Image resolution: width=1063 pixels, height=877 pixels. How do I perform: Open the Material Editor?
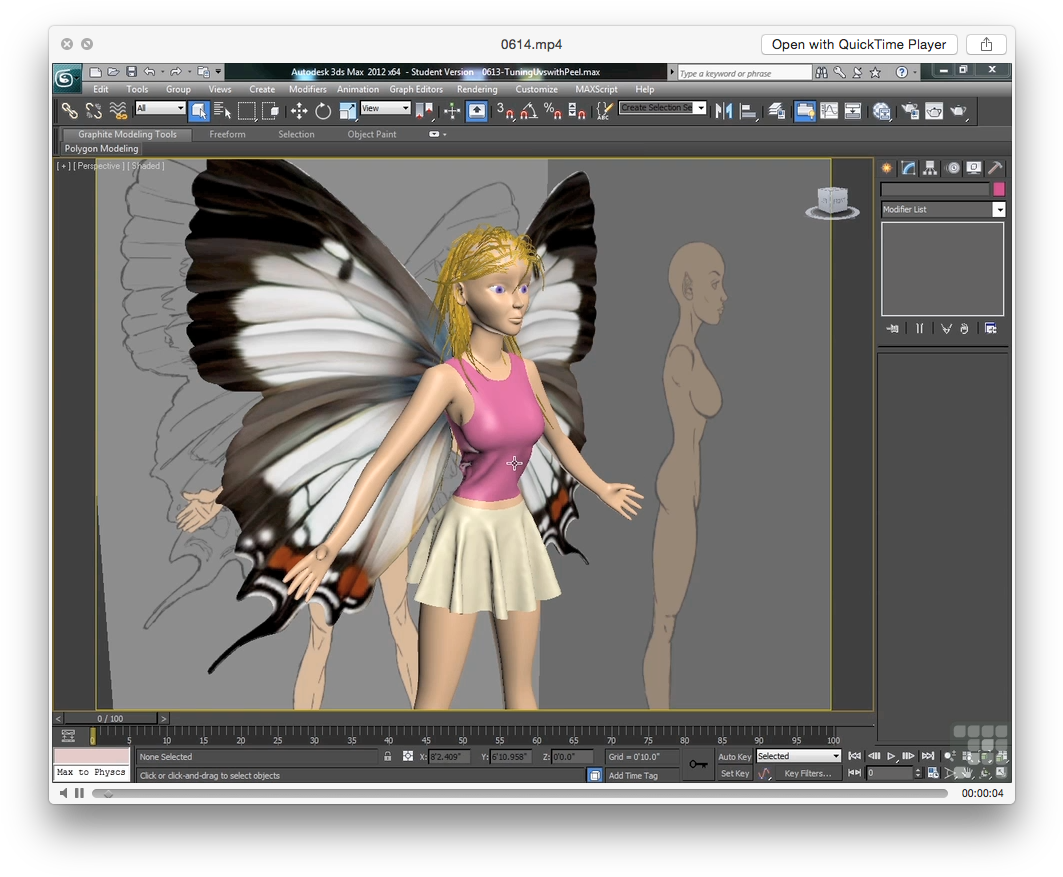click(x=882, y=110)
